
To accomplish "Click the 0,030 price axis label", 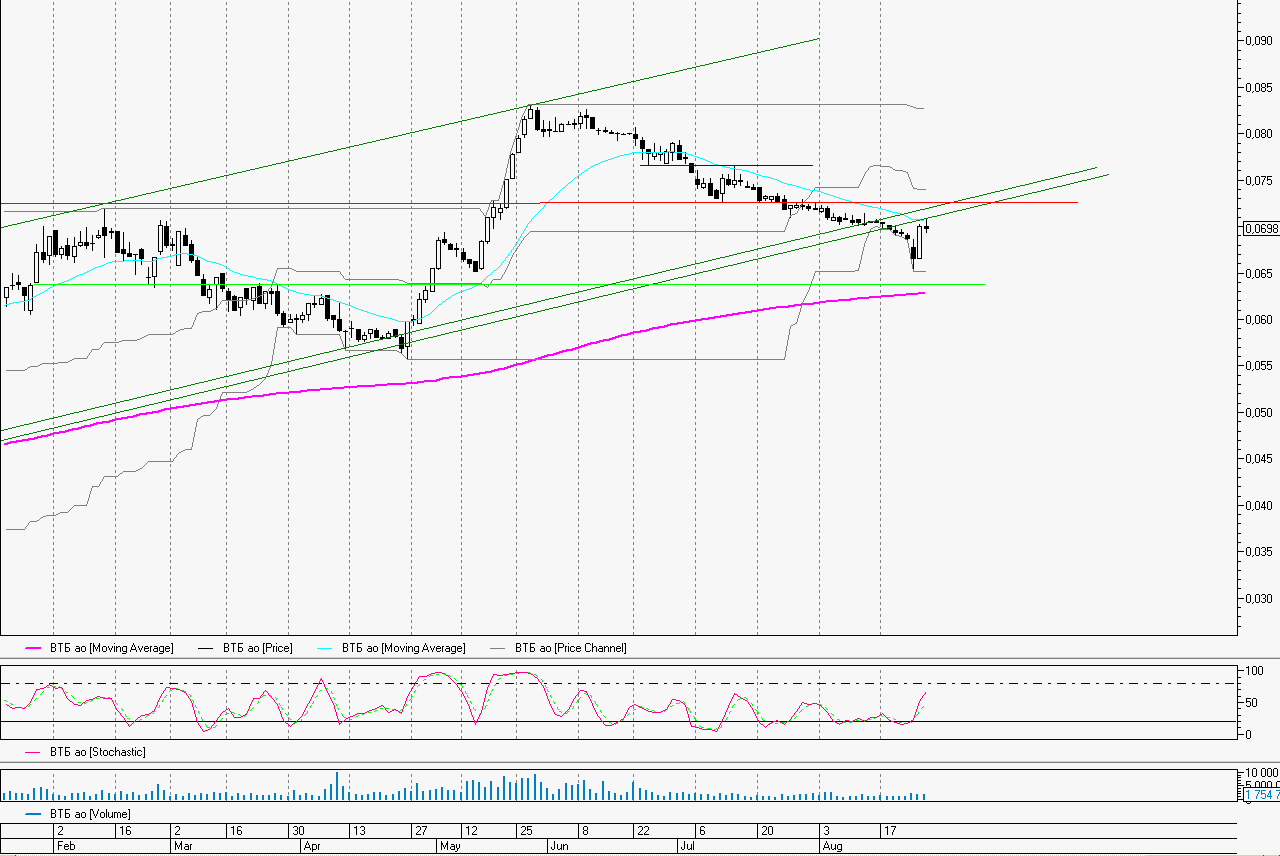I will 1259,598.
